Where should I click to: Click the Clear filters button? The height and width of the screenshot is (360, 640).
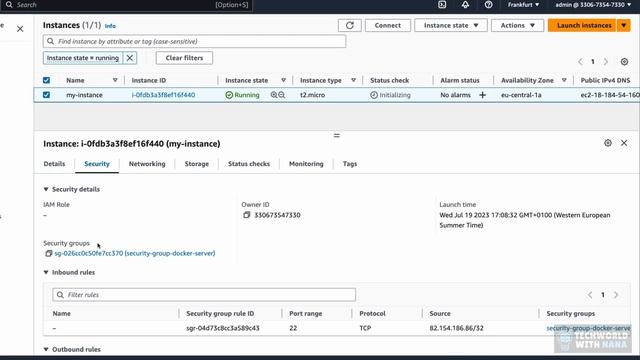(184, 58)
